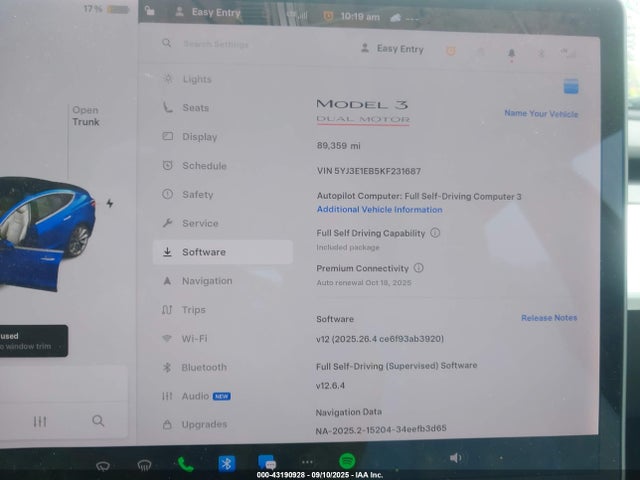
Task: Open the Service settings menu
Action: click(x=191, y=223)
